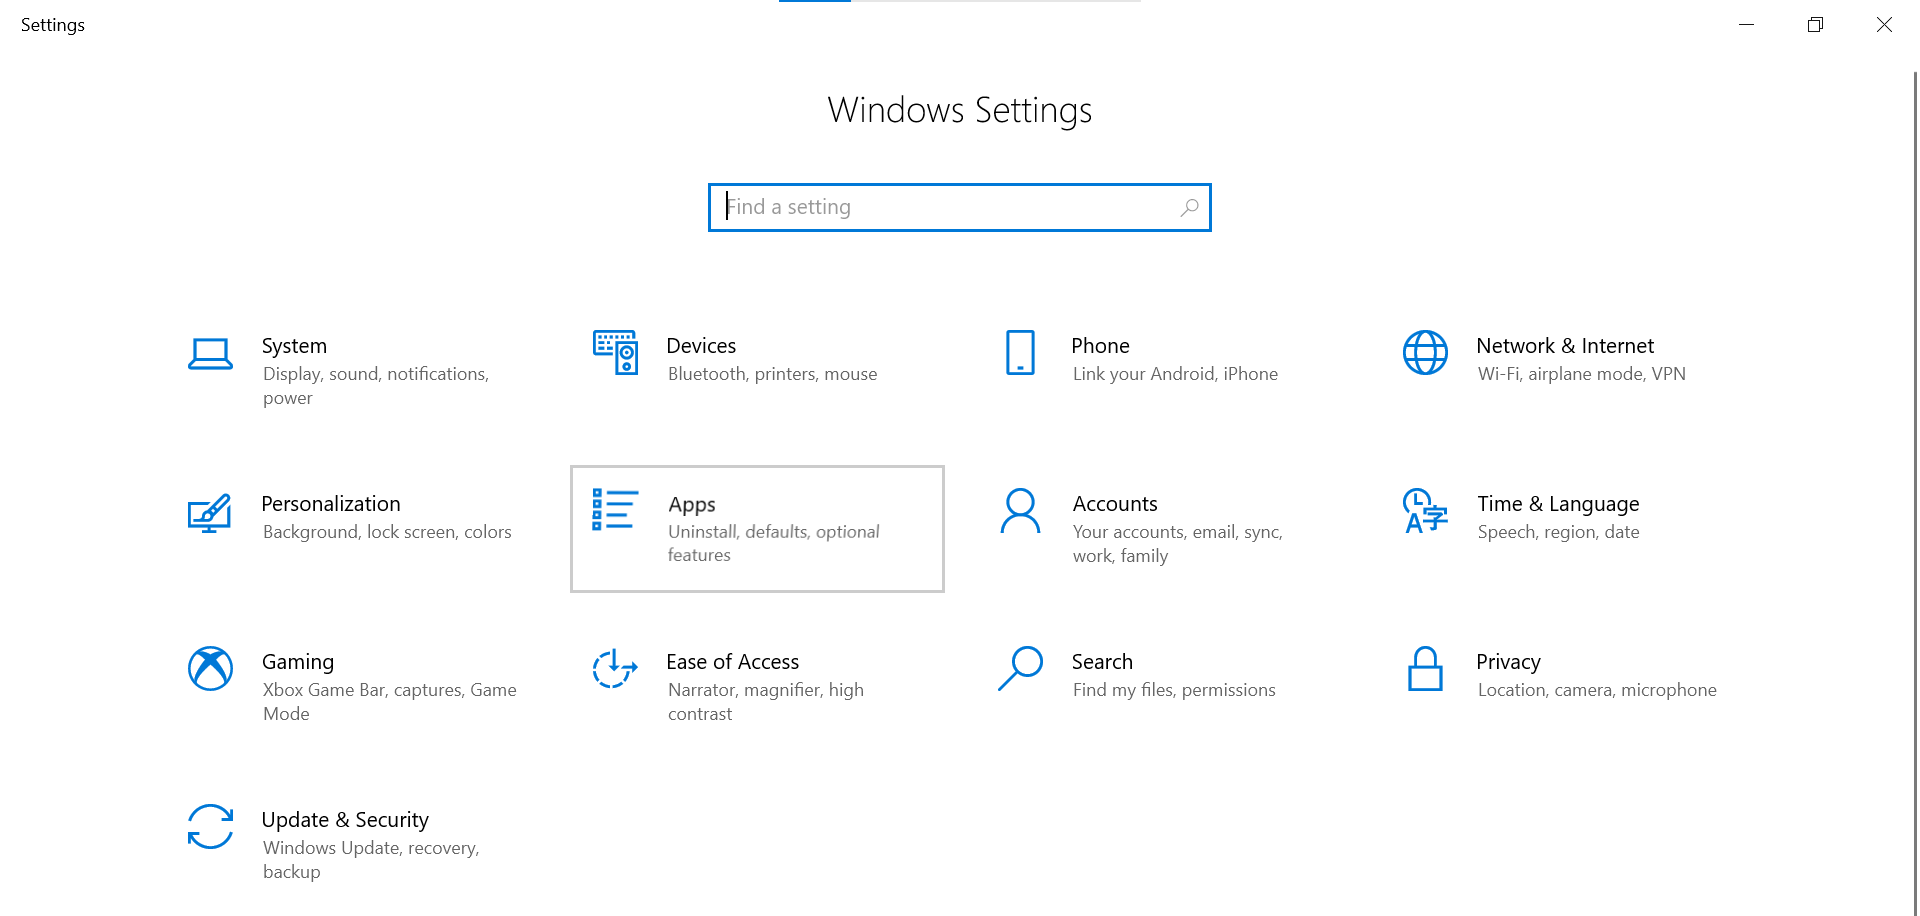Image resolution: width=1920 pixels, height=916 pixels.
Task: Restore down the Settings window
Action: coord(1815,24)
